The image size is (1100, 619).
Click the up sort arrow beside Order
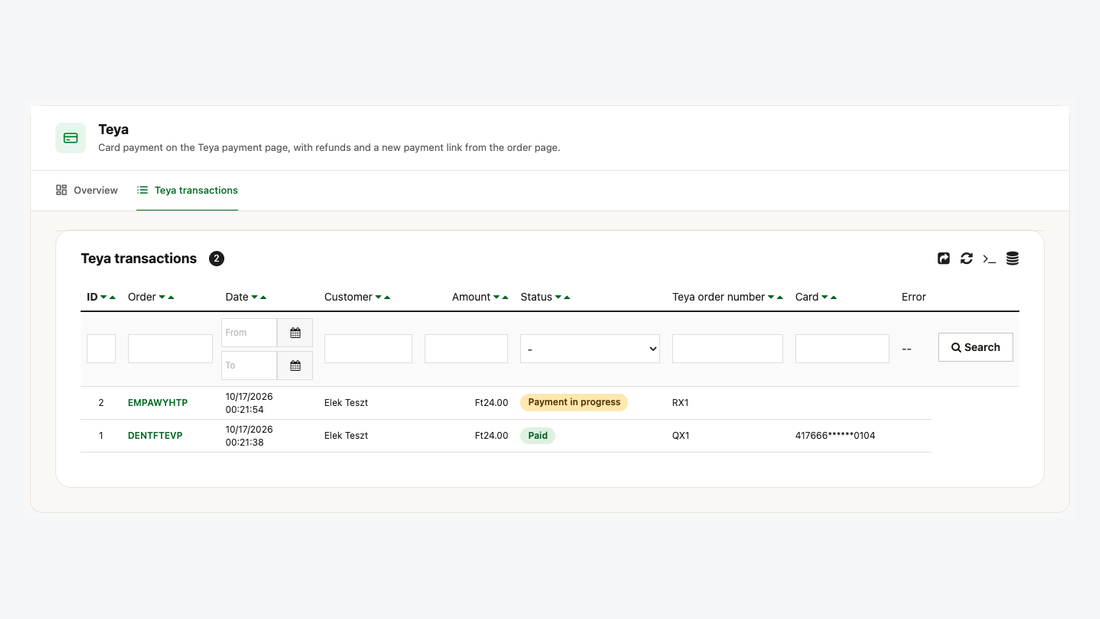171,297
